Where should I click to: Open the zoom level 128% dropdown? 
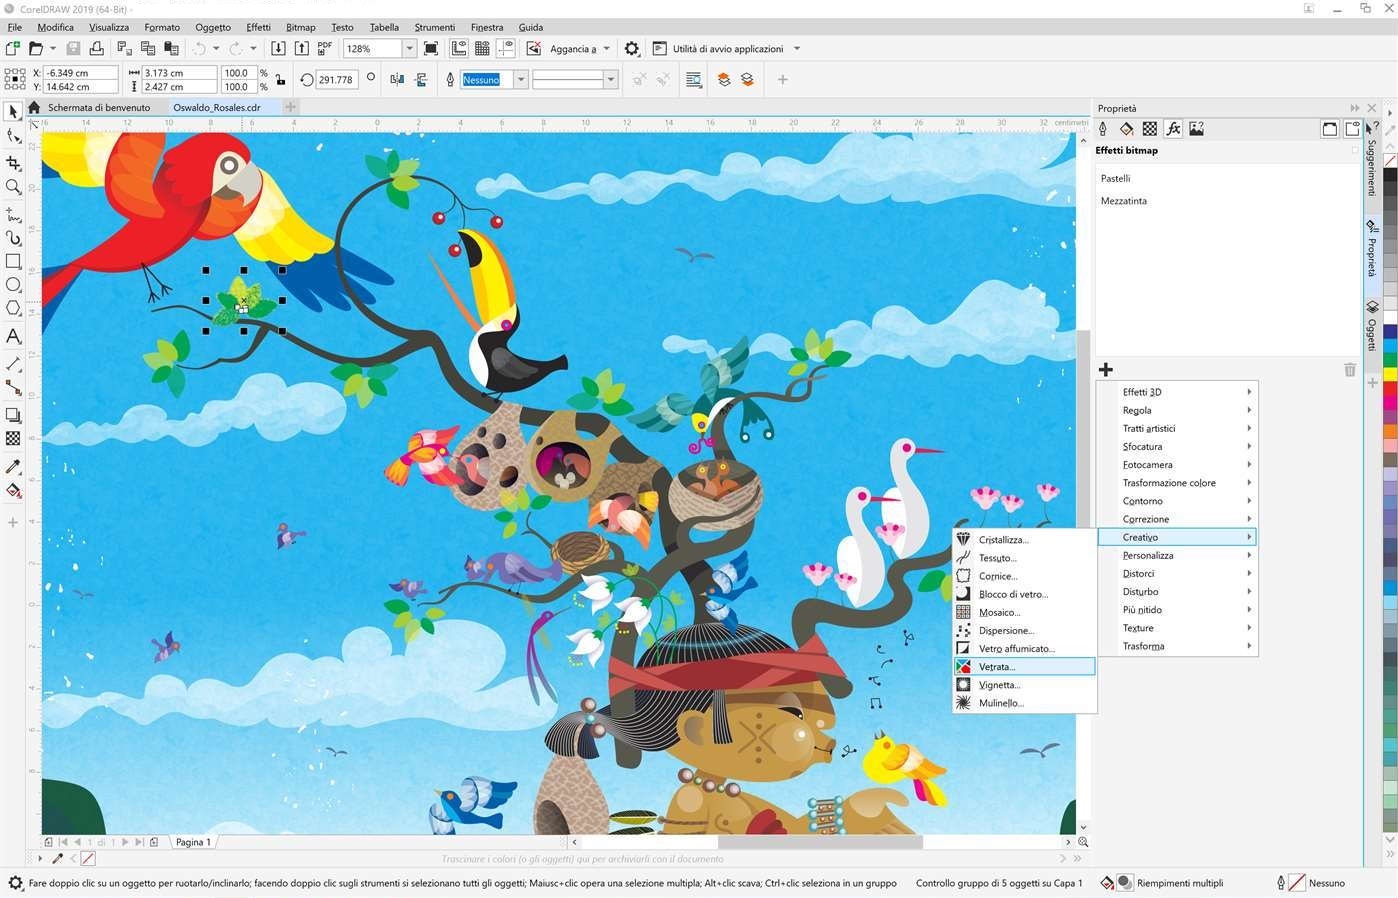coord(409,48)
